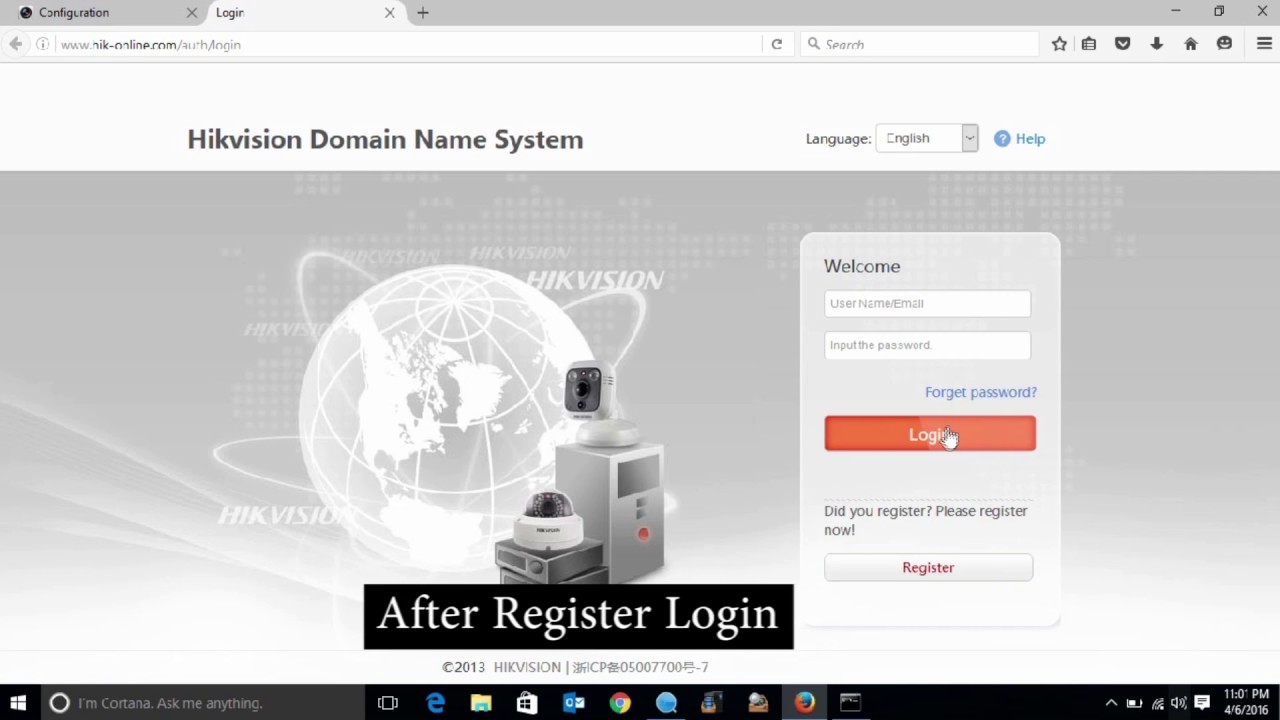Open the downloads arrow icon
The width and height of the screenshot is (1280, 720).
(x=1157, y=44)
